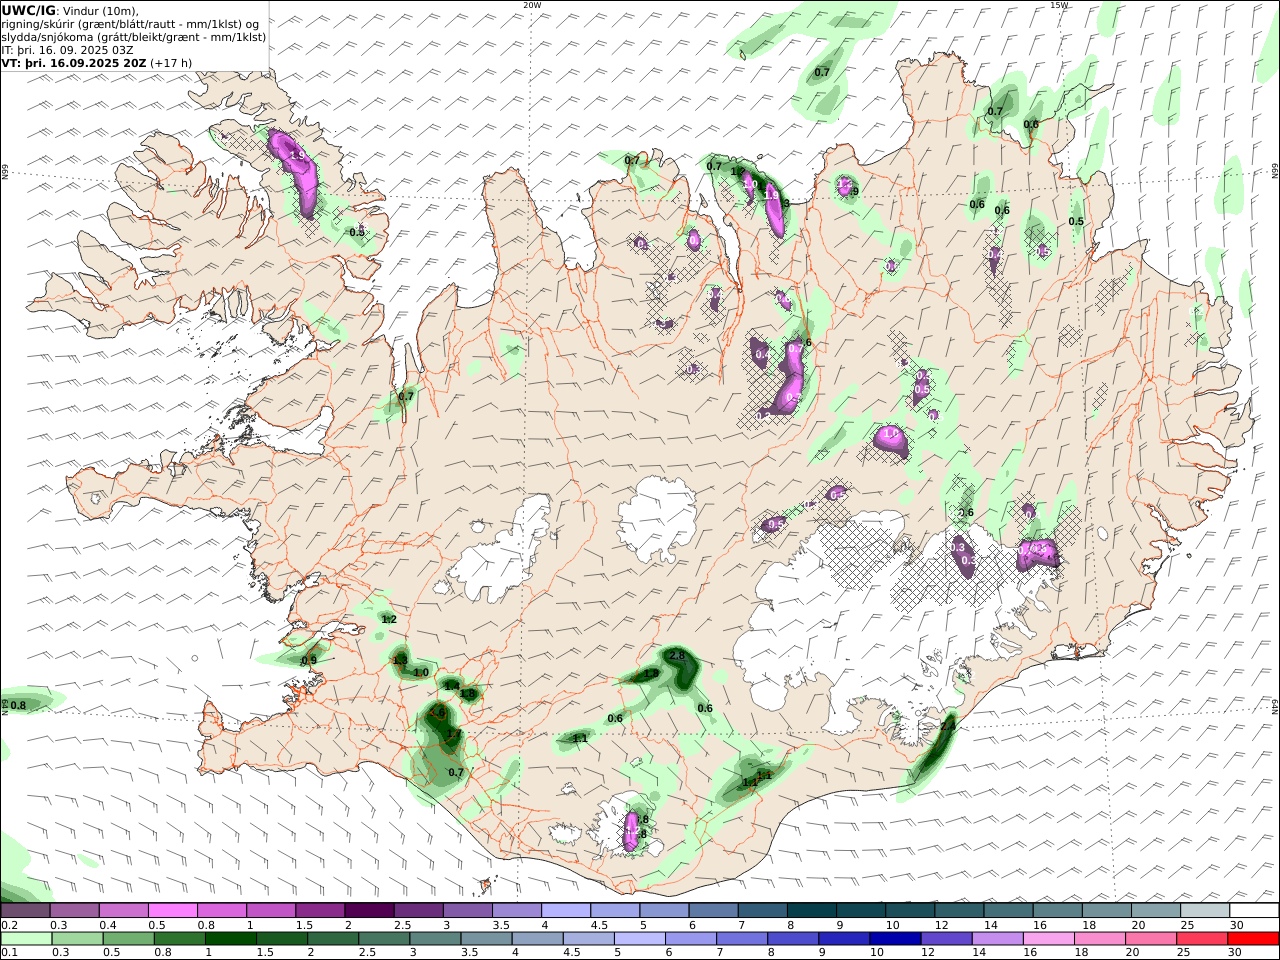Click the pale periwinkle 4 swatch, upper legend
This screenshot has width=1280, height=960.
(565, 911)
